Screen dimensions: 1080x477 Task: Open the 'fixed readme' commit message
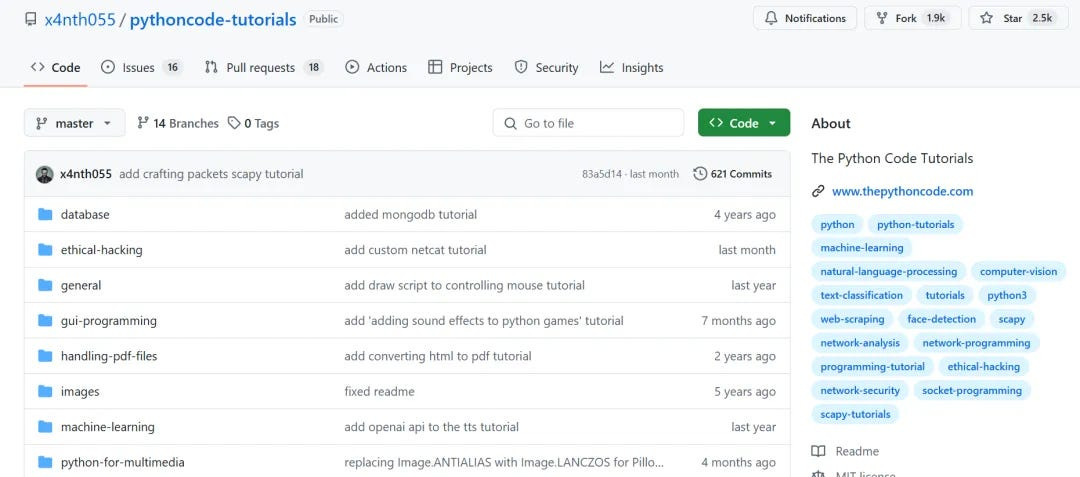point(379,392)
